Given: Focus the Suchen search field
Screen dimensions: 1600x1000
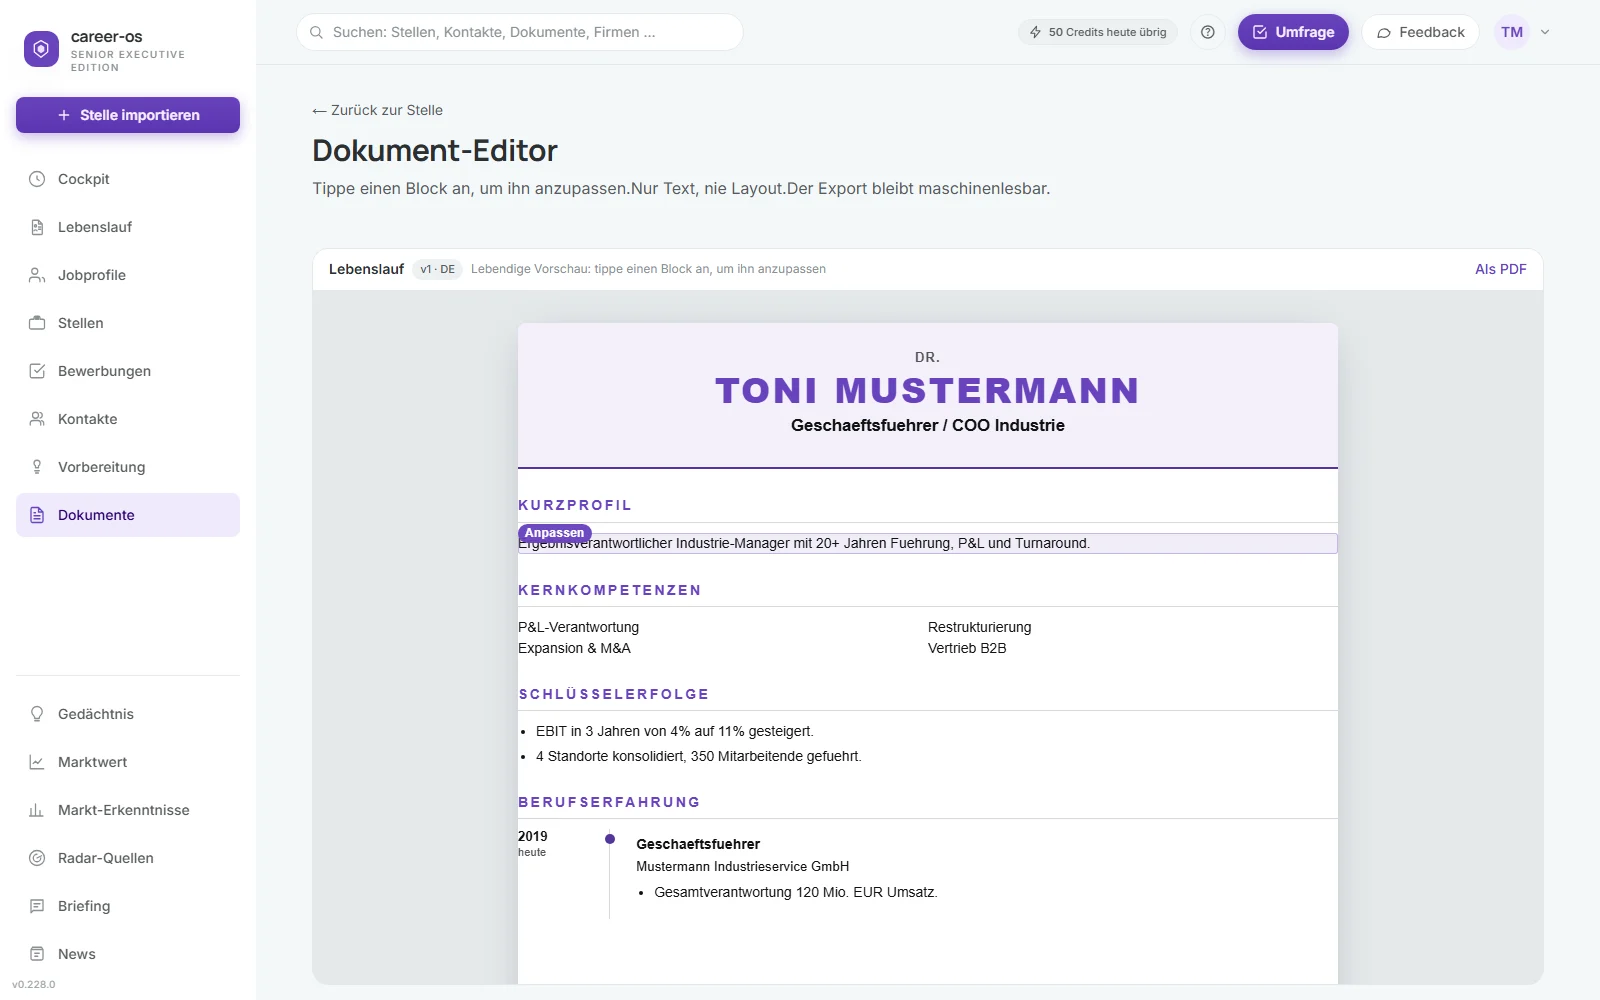Looking at the screenshot, I should (x=520, y=32).
